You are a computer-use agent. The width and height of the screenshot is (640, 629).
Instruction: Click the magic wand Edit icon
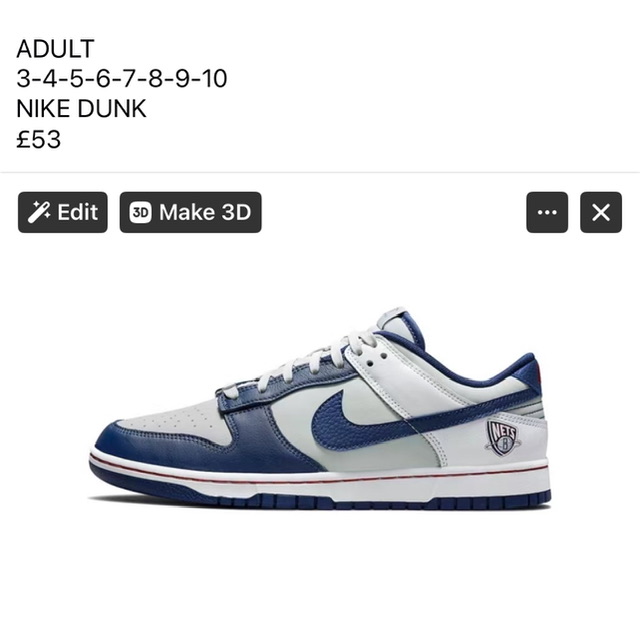[39, 212]
